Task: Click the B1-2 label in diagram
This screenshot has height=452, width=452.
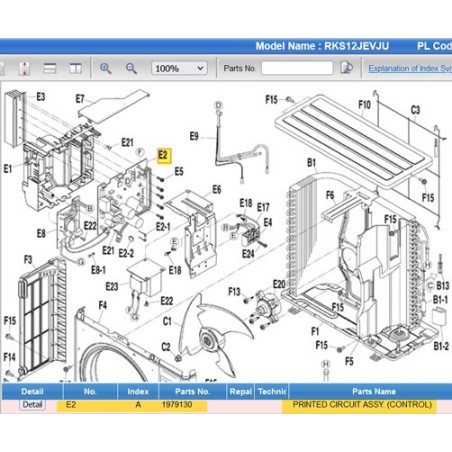Action: pos(441,346)
